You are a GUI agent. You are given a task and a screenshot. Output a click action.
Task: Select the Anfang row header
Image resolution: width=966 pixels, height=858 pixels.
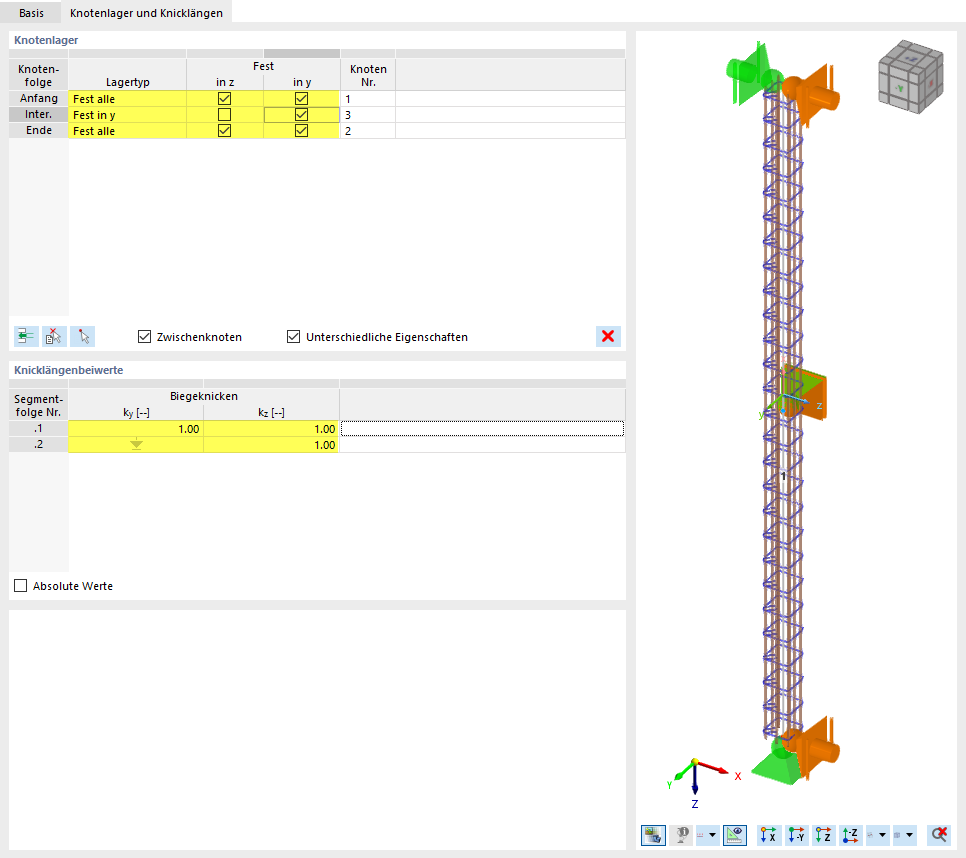pyautogui.click(x=39, y=99)
